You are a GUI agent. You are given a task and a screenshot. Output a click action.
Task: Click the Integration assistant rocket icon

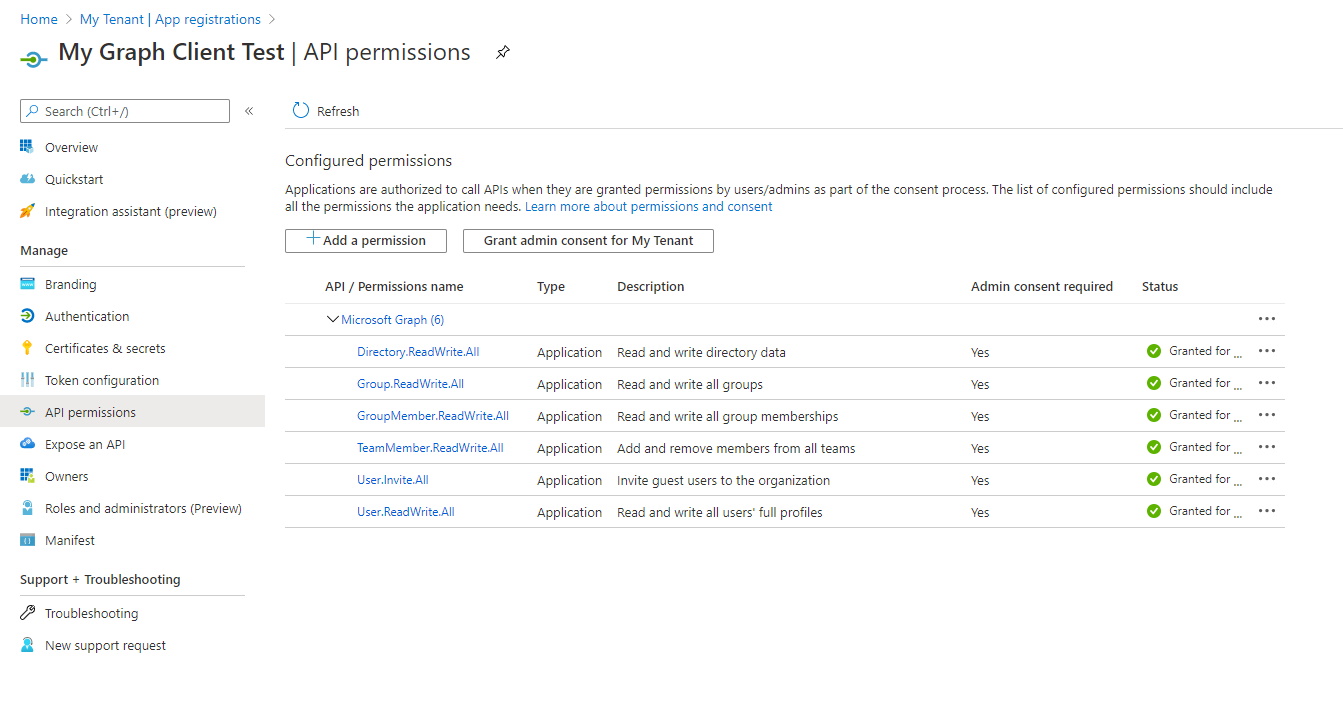(x=27, y=211)
